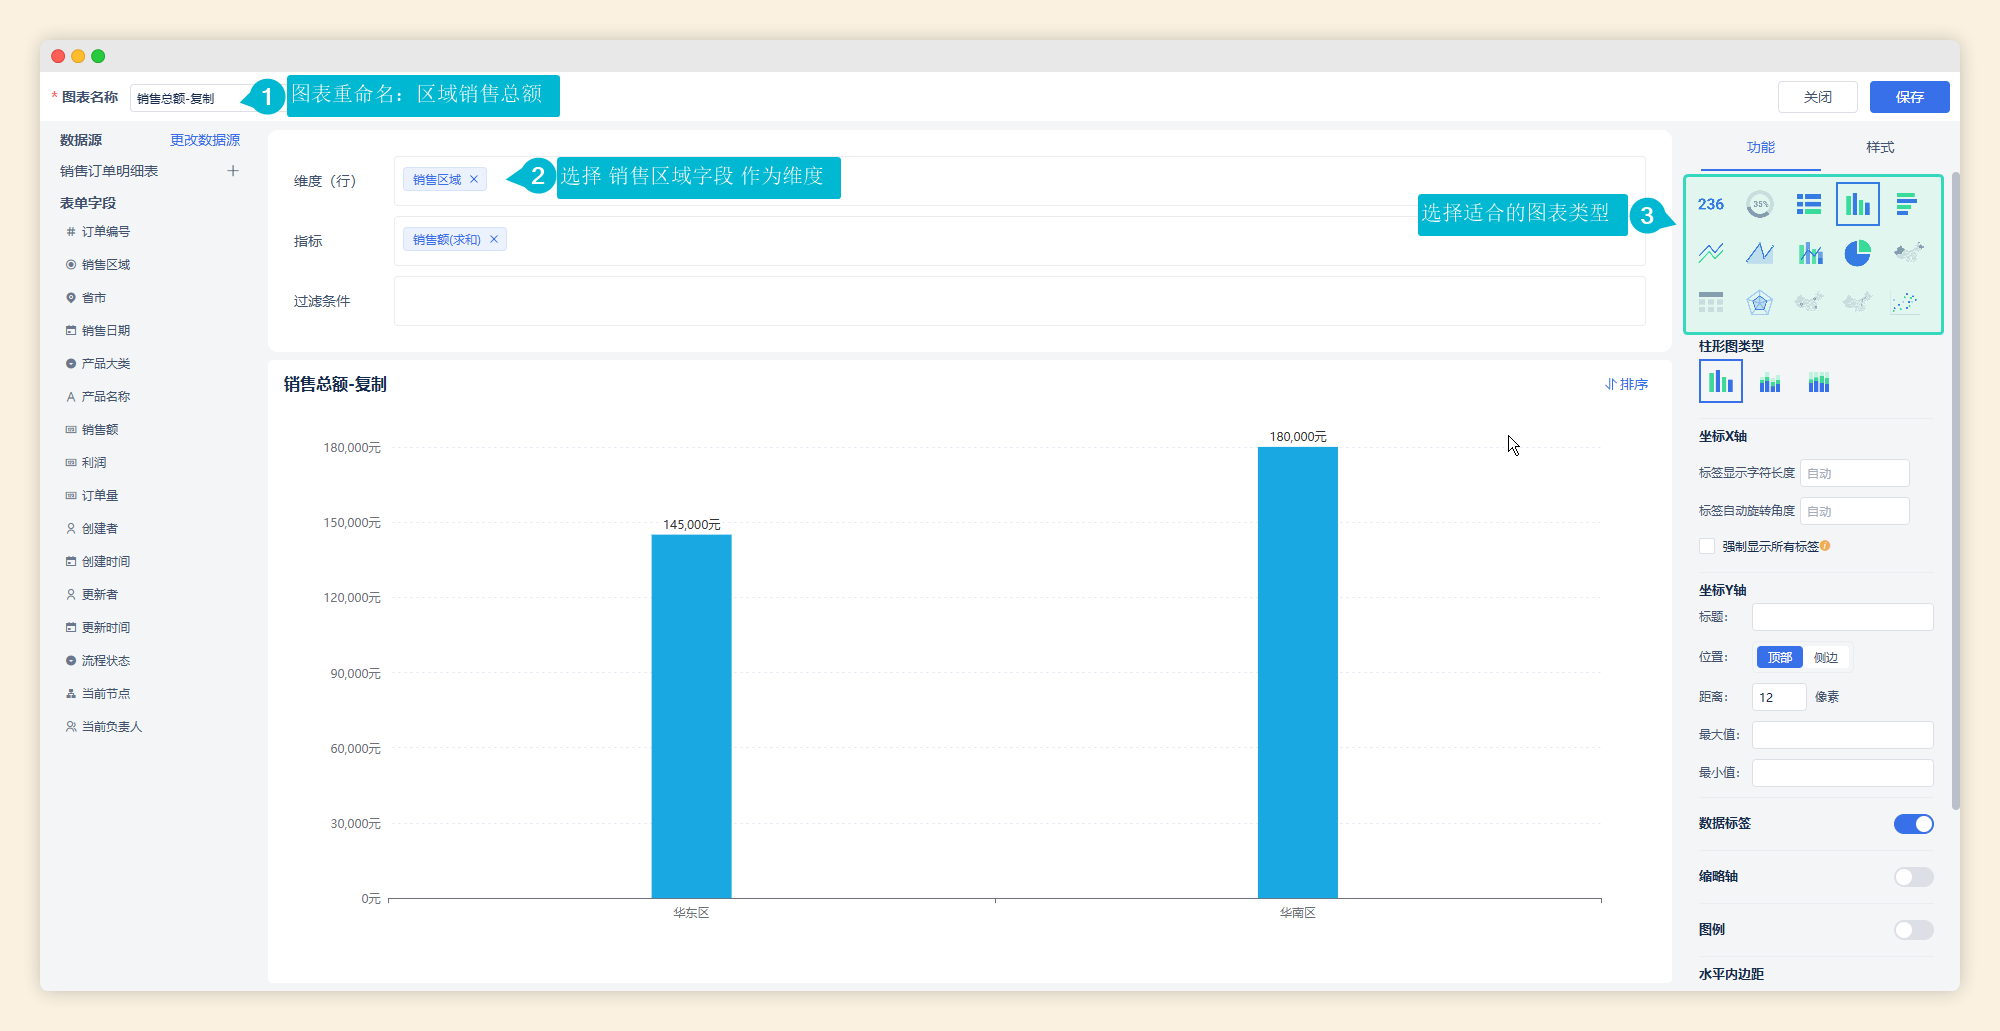The image size is (2000, 1031).
Task: Enable the 缩略轴 switch
Action: coord(1914,877)
